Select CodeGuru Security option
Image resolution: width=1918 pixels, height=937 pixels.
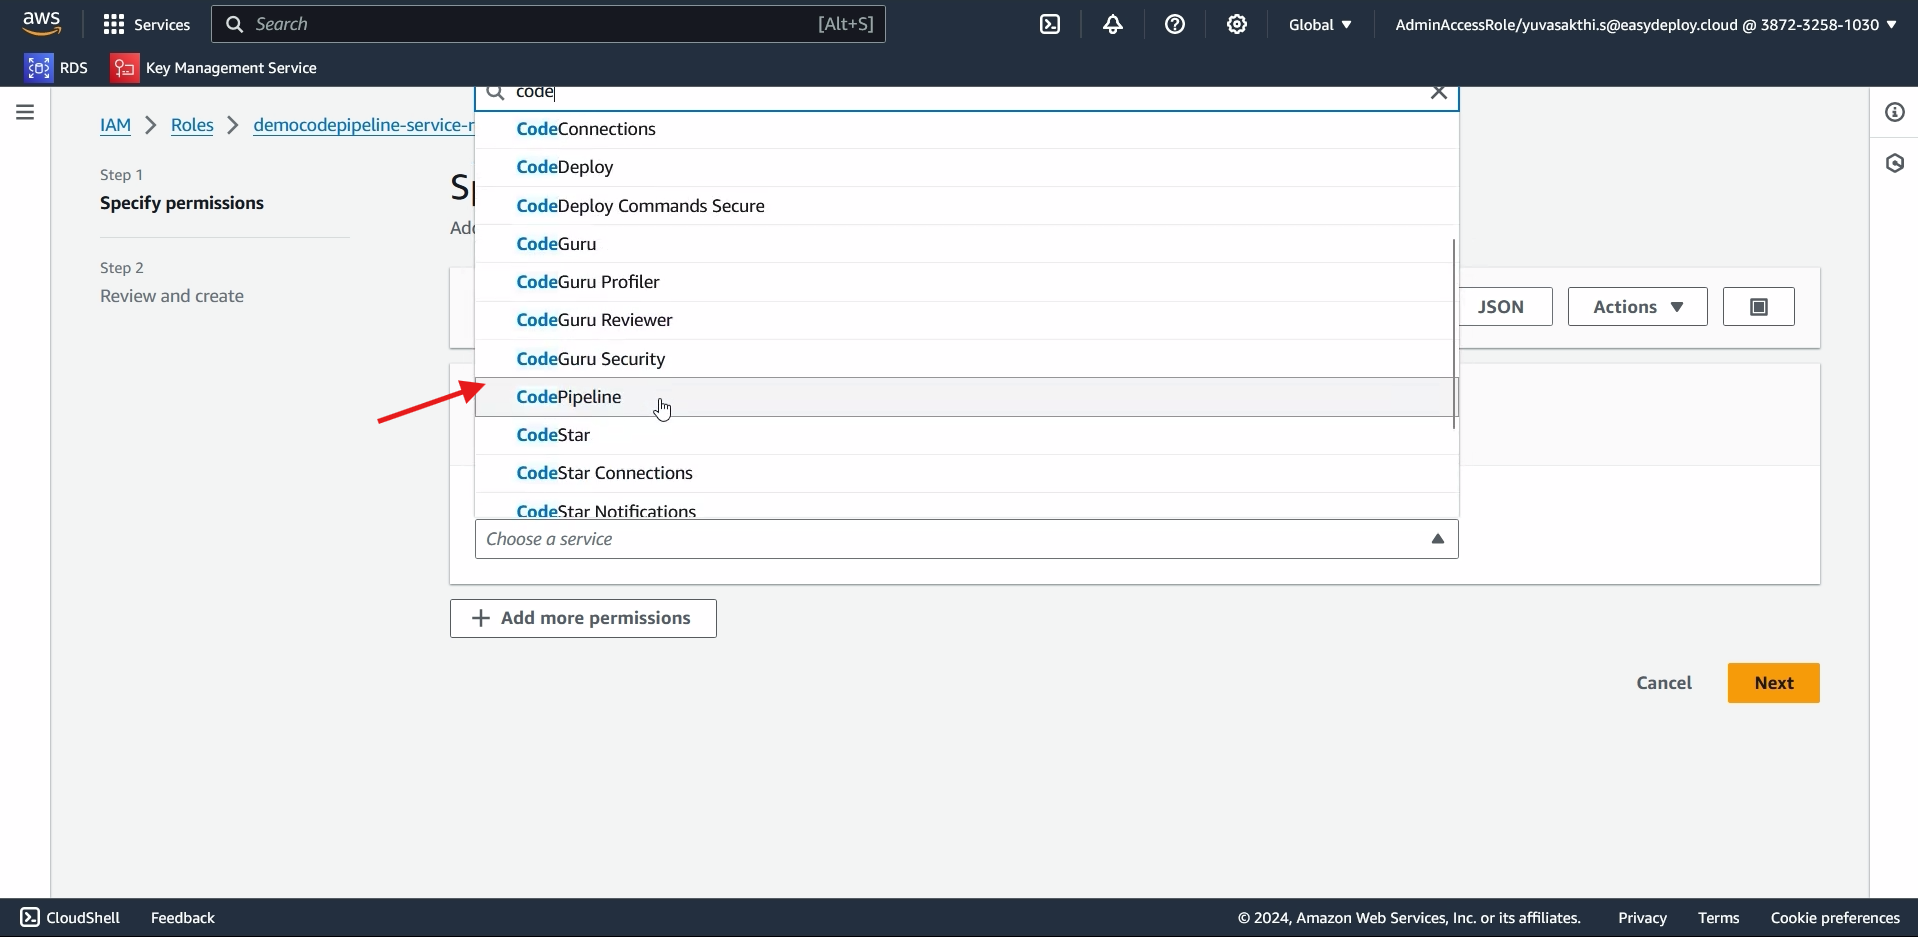coord(964,359)
